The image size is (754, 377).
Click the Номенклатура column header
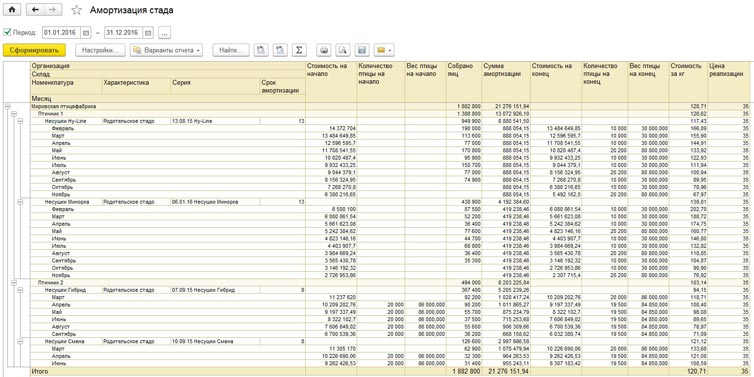pyautogui.click(x=66, y=87)
